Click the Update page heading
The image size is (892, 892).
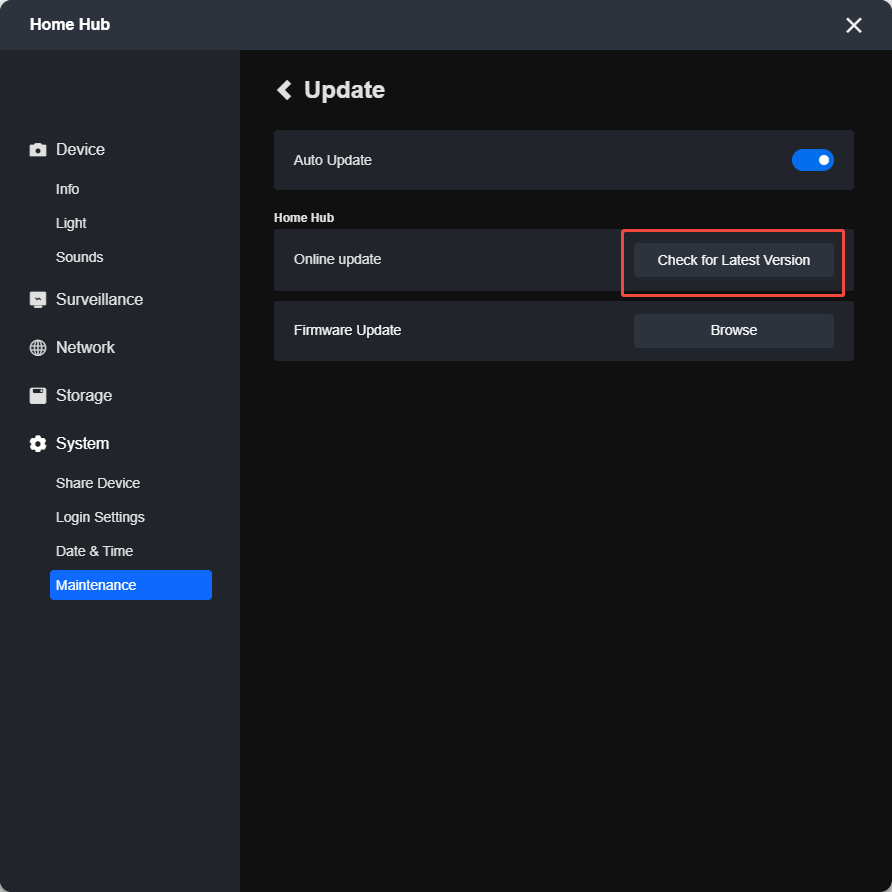point(344,90)
